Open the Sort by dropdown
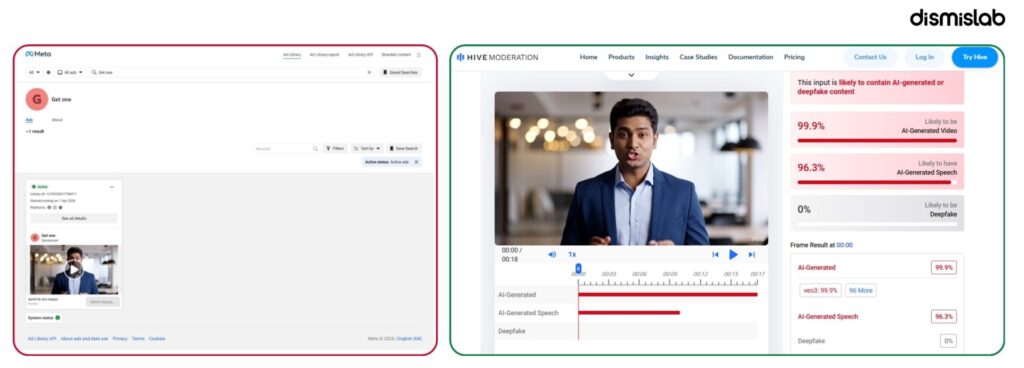Viewport: 1024px width, 368px height. (367, 149)
